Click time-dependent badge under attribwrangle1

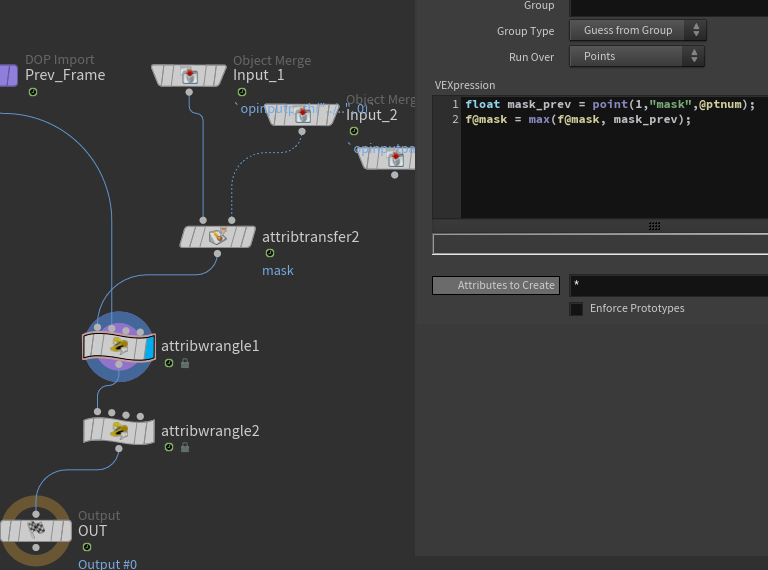169,363
